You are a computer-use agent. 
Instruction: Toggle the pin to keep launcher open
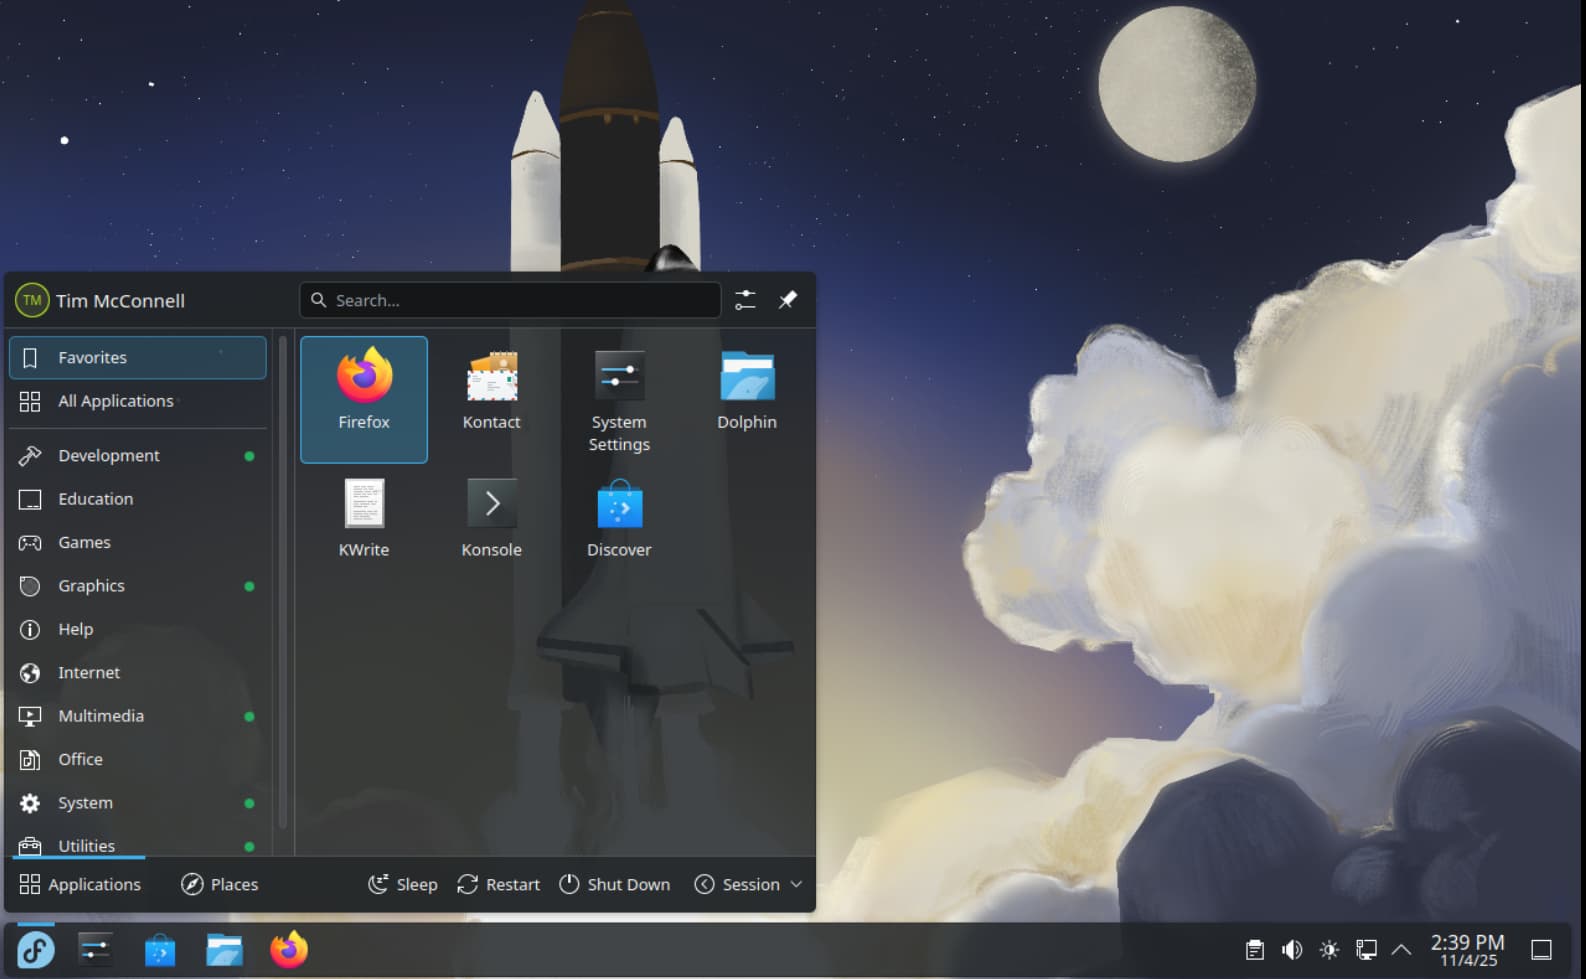pos(788,300)
